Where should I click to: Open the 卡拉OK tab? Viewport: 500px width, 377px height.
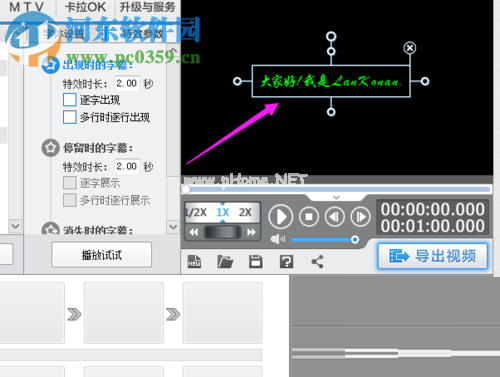coord(85,7)
